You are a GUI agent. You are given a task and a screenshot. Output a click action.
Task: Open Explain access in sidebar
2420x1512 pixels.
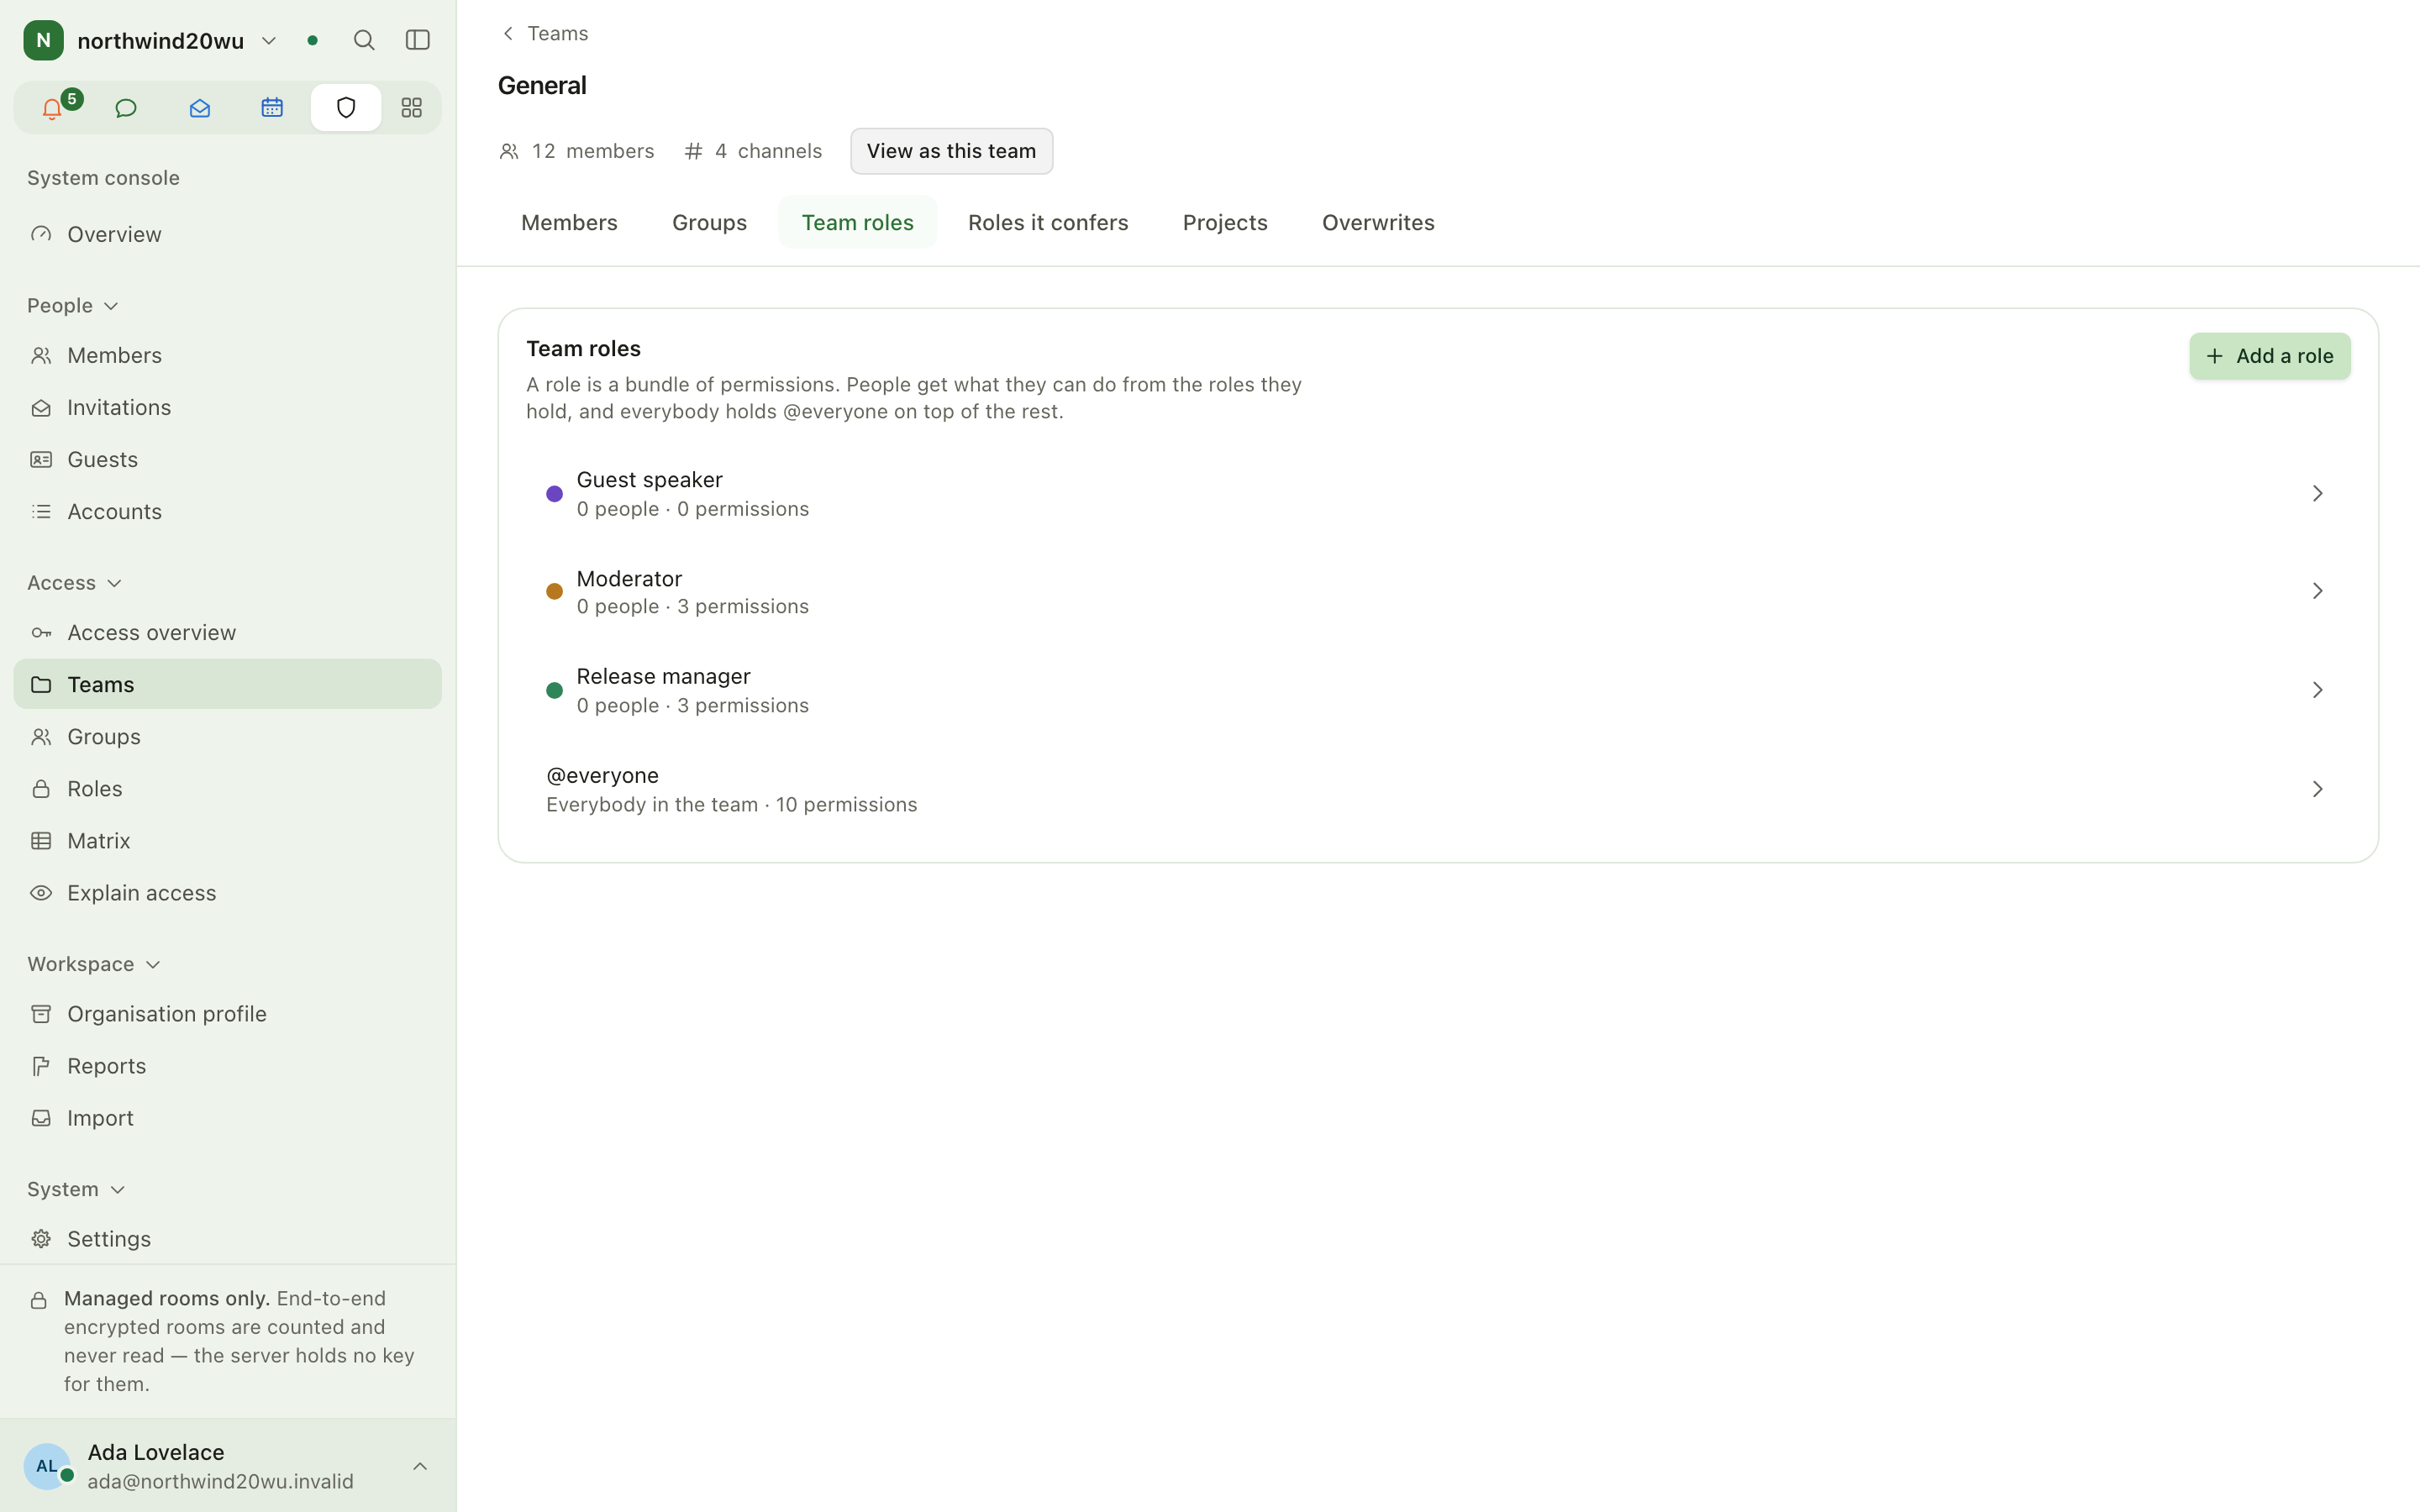[x=228, y=892]
